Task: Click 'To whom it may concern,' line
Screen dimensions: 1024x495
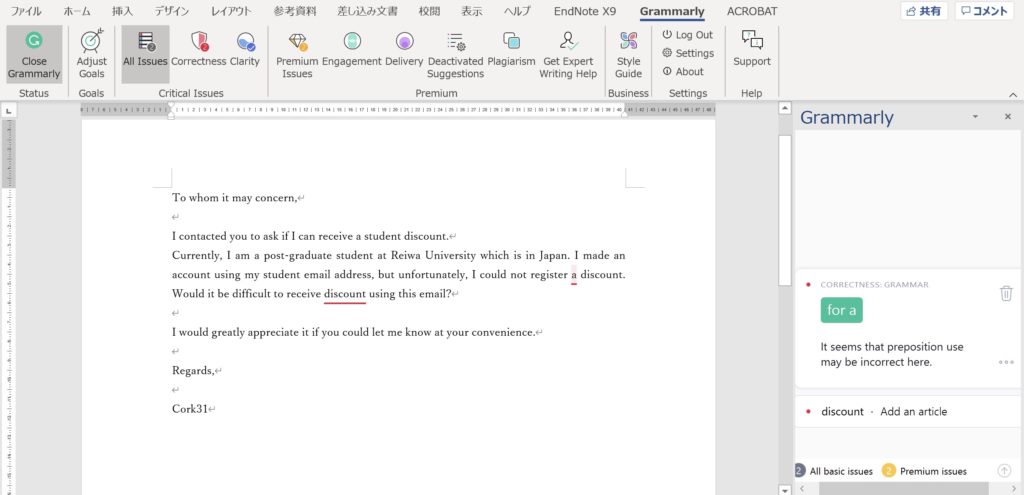Action: 234,197
